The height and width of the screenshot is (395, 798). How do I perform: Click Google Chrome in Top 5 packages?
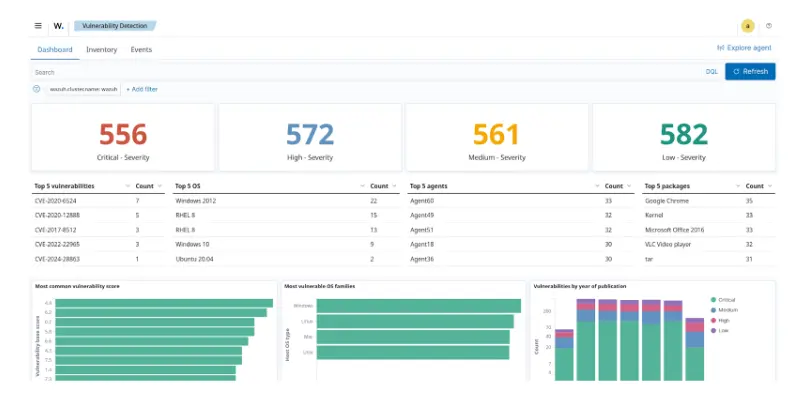point(667,201)
